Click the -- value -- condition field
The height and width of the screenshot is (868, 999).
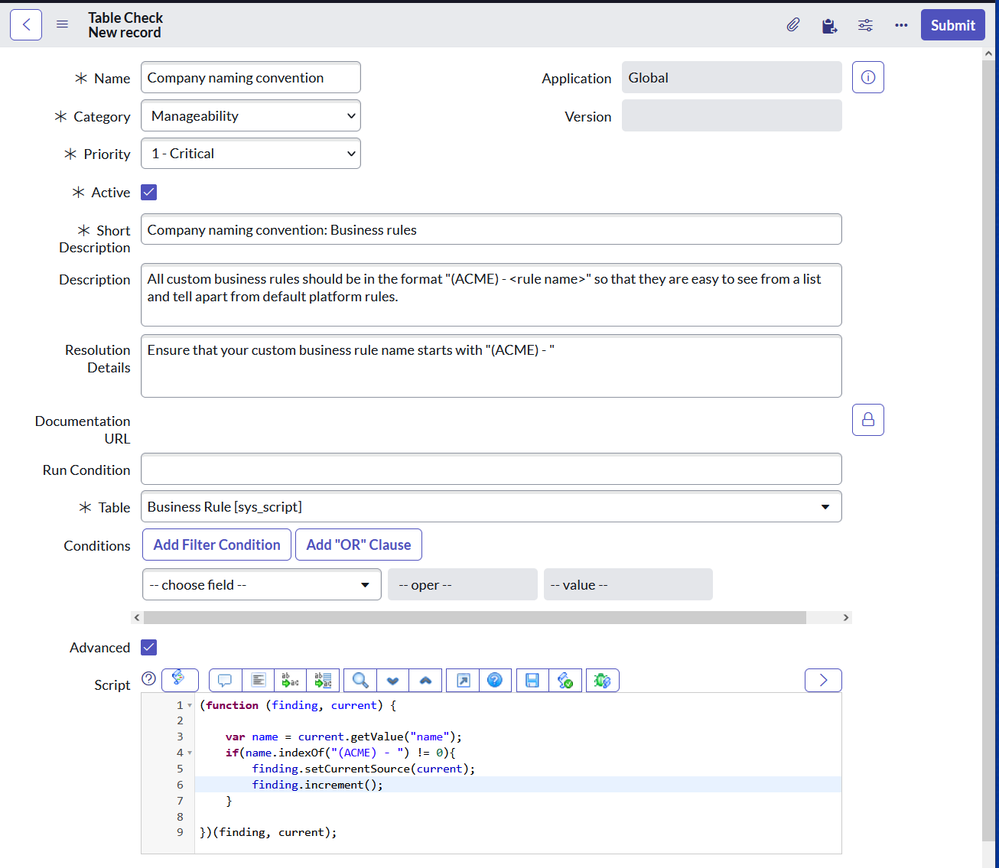click(628, 584)
